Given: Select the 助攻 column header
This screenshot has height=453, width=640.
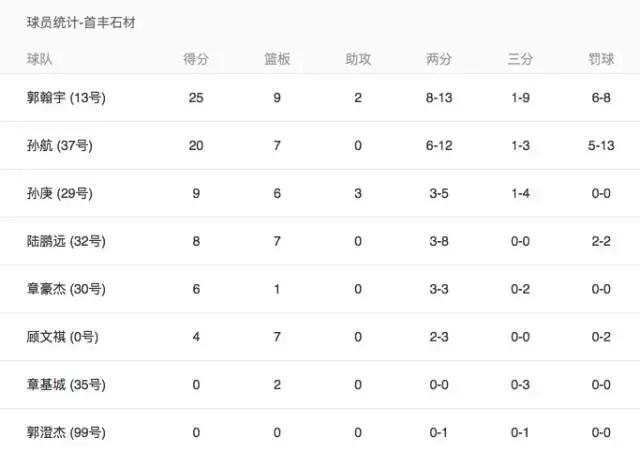Looking at the screenshot, I should coord(358,59).
